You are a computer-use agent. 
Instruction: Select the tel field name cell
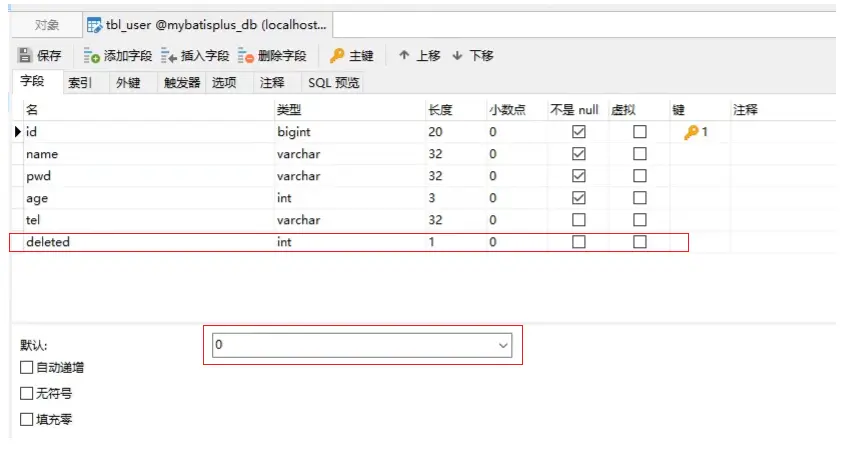coord(148,220)
